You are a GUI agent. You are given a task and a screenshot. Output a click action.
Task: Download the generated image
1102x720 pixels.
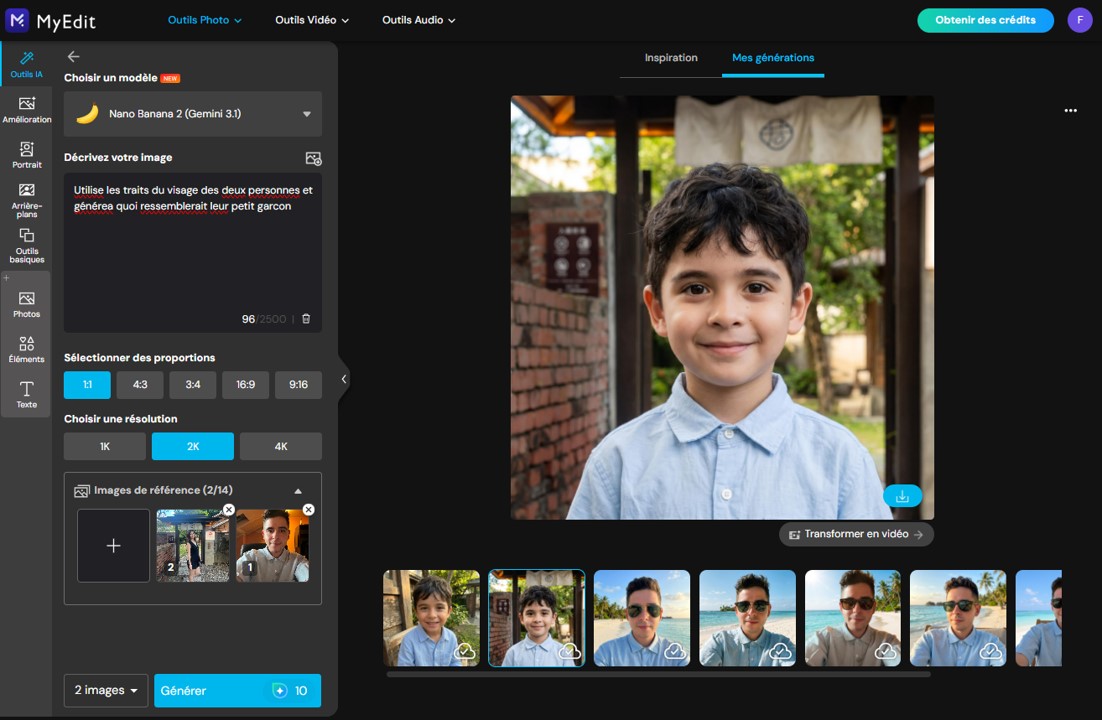tap(902, 496)
